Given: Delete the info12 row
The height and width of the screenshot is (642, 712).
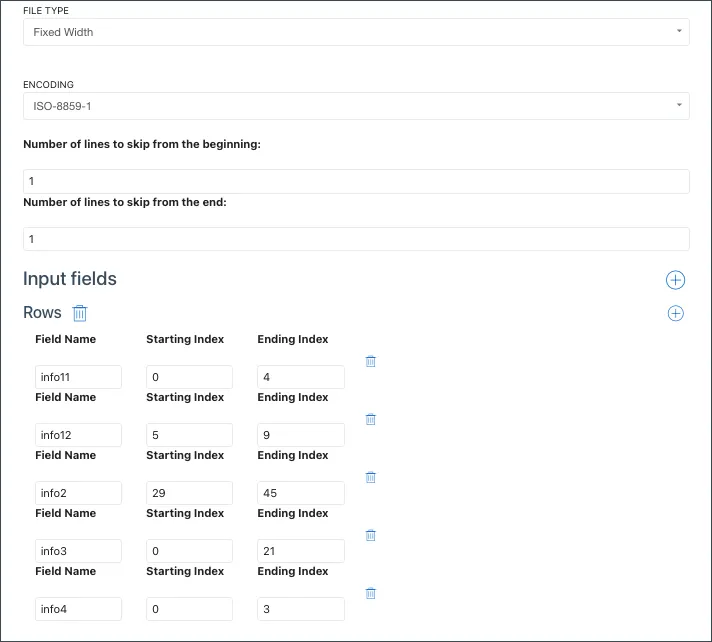Looking at the screenshot, I should (371, 419).
